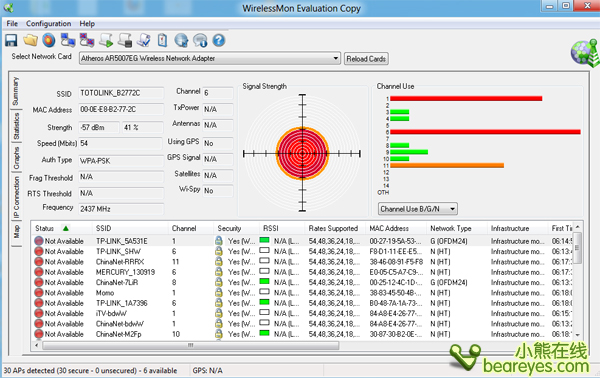Screen dimensions: 600x378
Task: Click the connect computers toolbar icon
Action: coord(68,40)
